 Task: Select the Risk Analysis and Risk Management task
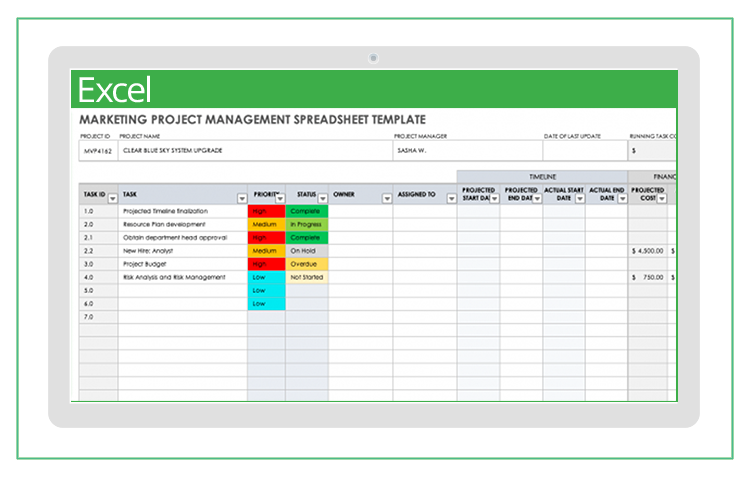point(182,277)
